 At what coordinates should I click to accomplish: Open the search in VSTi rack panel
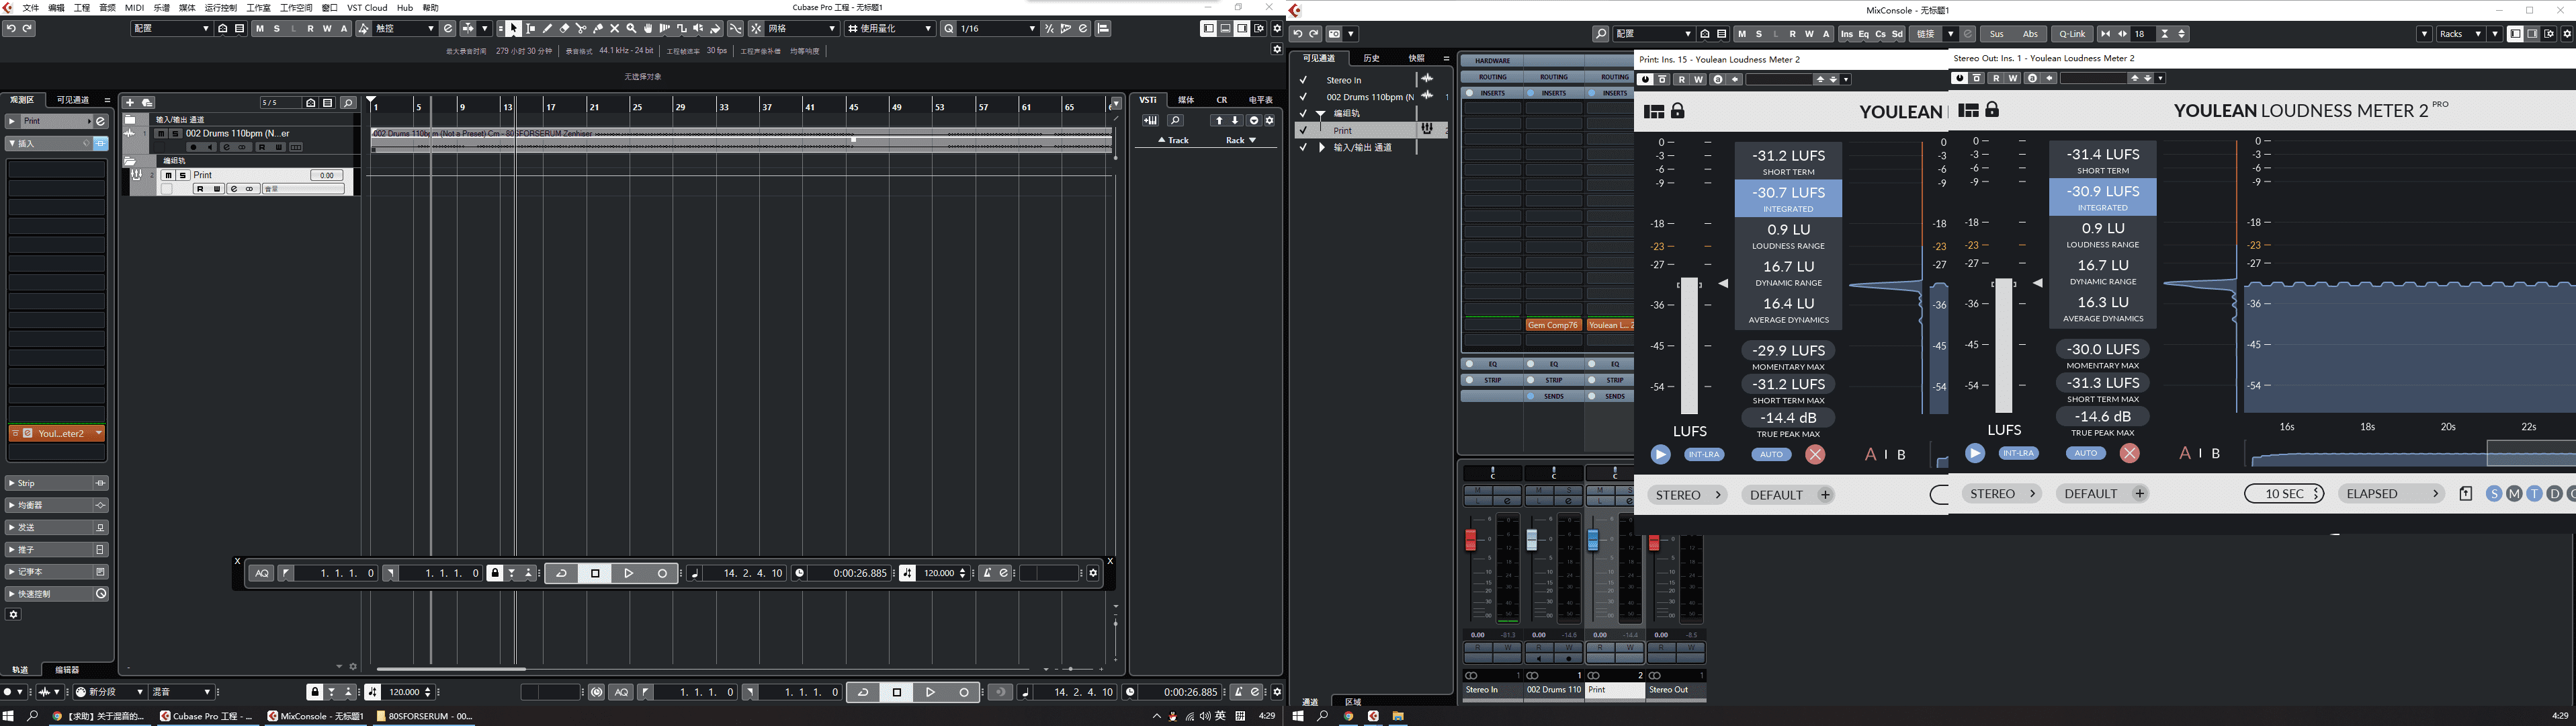click(x=1176, y=121)
